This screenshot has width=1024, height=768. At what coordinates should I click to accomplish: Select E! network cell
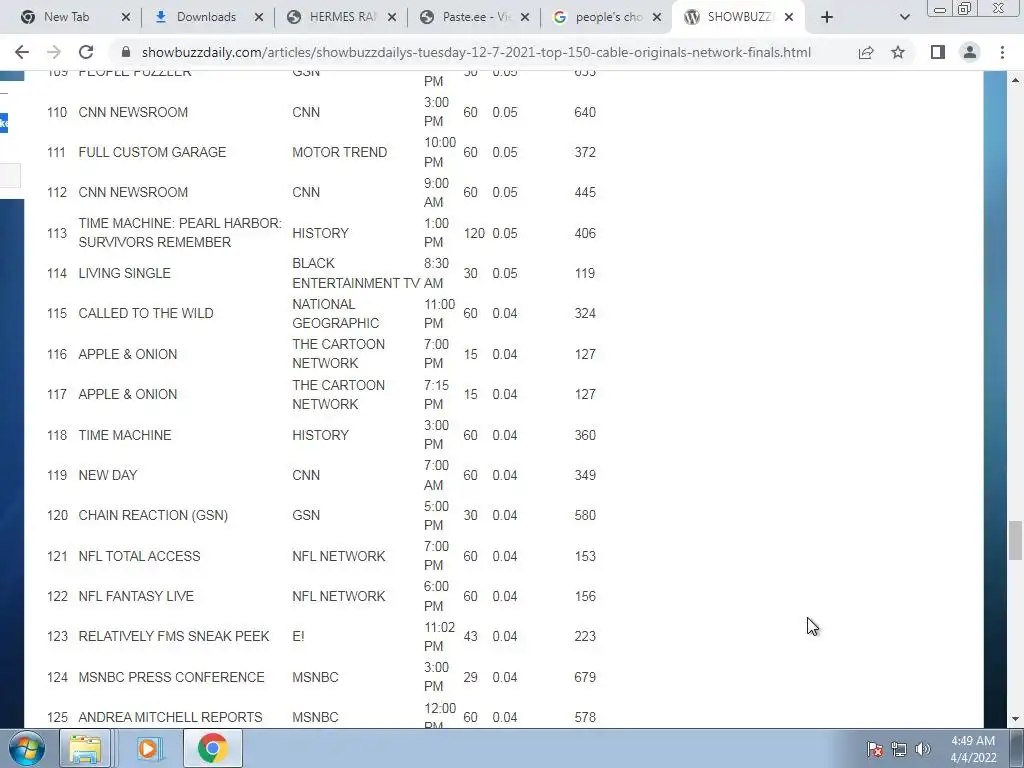click(x=298, y=636)
